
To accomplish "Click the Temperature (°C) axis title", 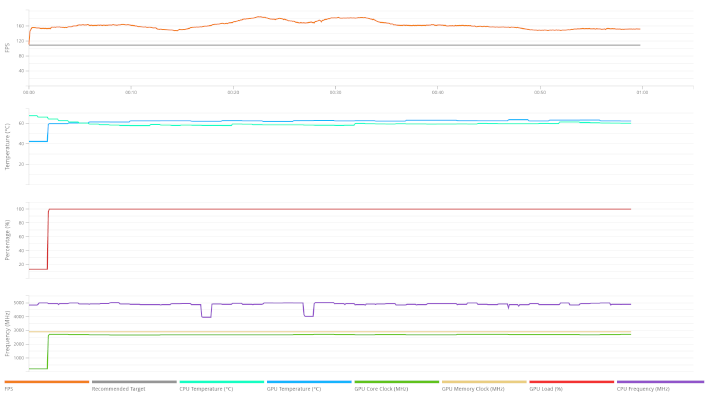I will (7, 147).
